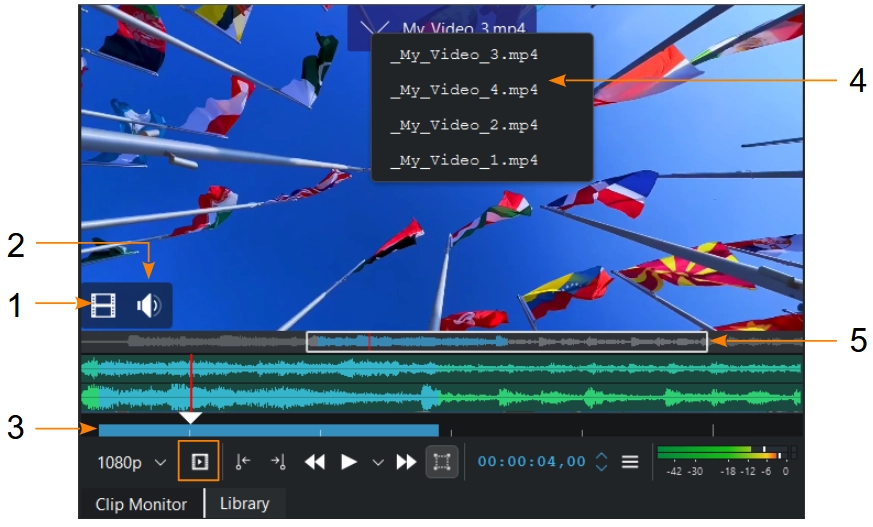
Task: Open the My_Video_3.mp4 clip selector dropdown
Action: [x=442, y=28]
